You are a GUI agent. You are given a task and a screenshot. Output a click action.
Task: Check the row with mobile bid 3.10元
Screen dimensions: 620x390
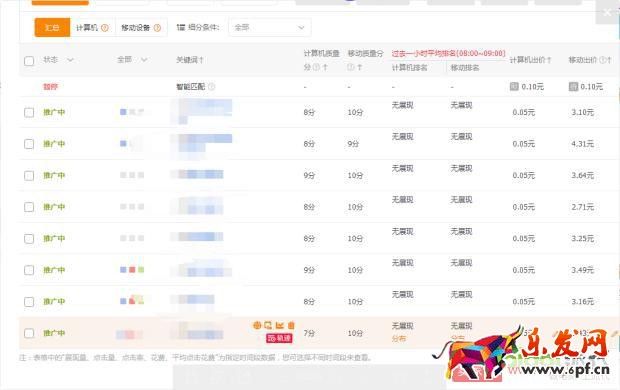(x=29, y=112)
